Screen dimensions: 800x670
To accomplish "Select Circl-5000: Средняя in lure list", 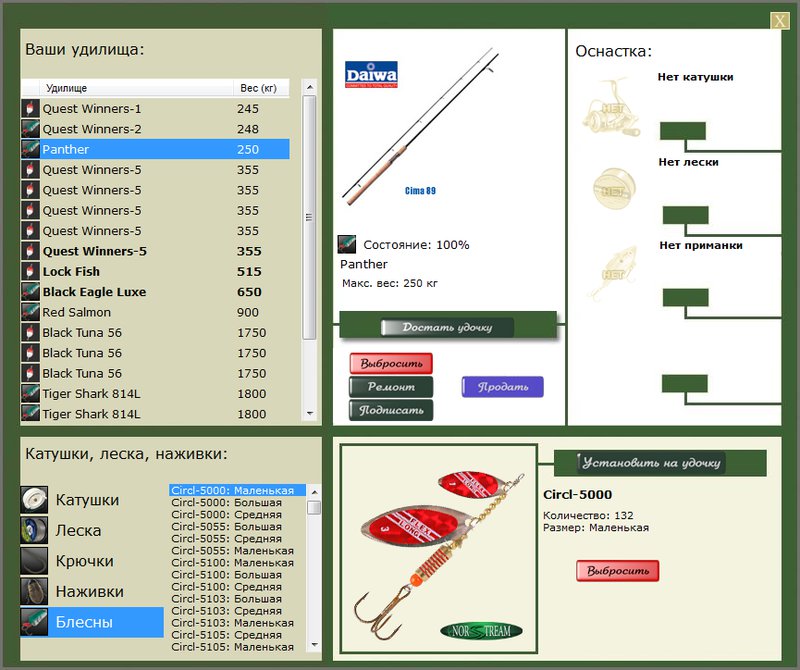I will (237, 514).
